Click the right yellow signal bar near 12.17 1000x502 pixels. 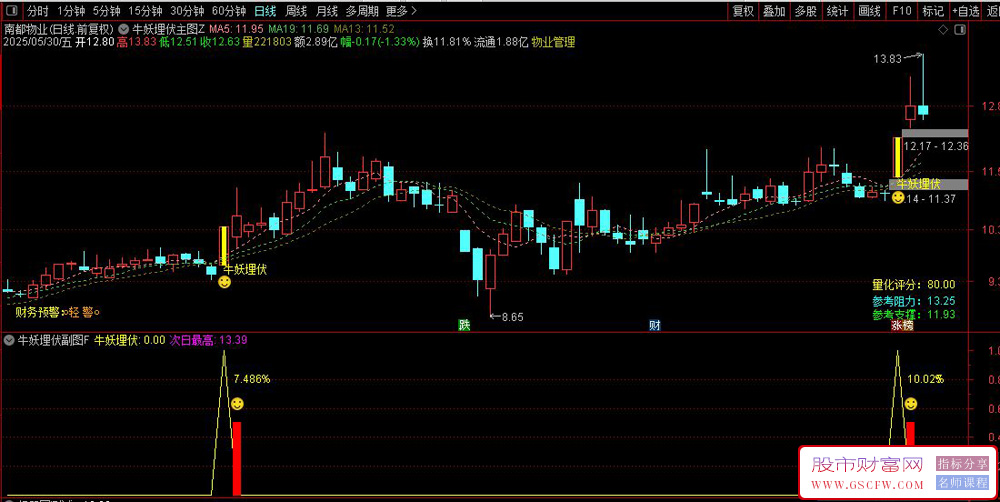coord(898,158)
